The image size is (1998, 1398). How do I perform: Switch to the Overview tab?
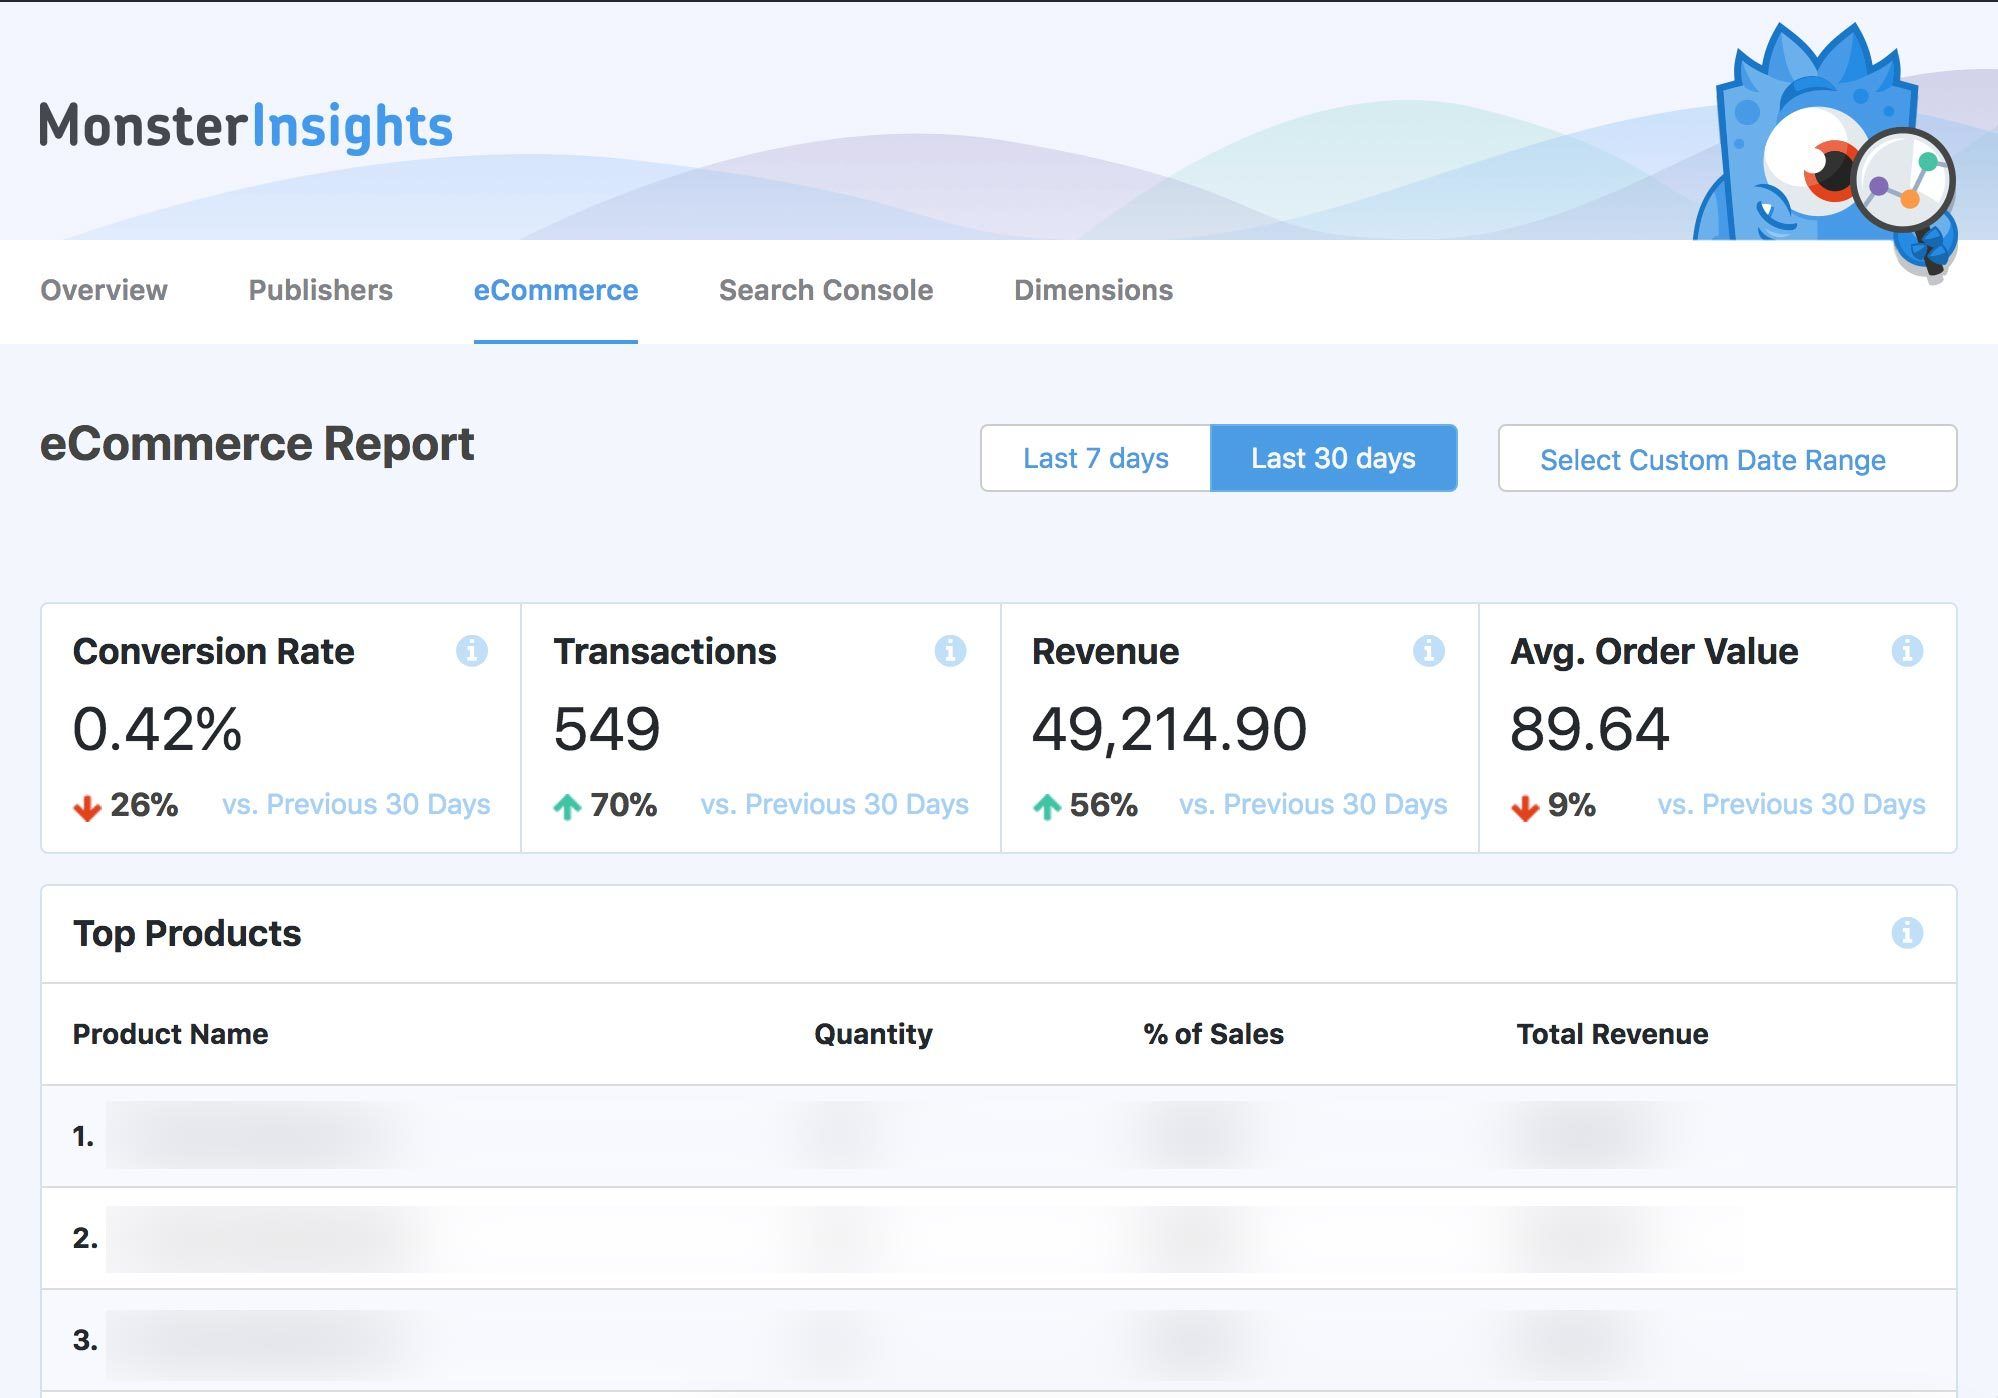104,290
